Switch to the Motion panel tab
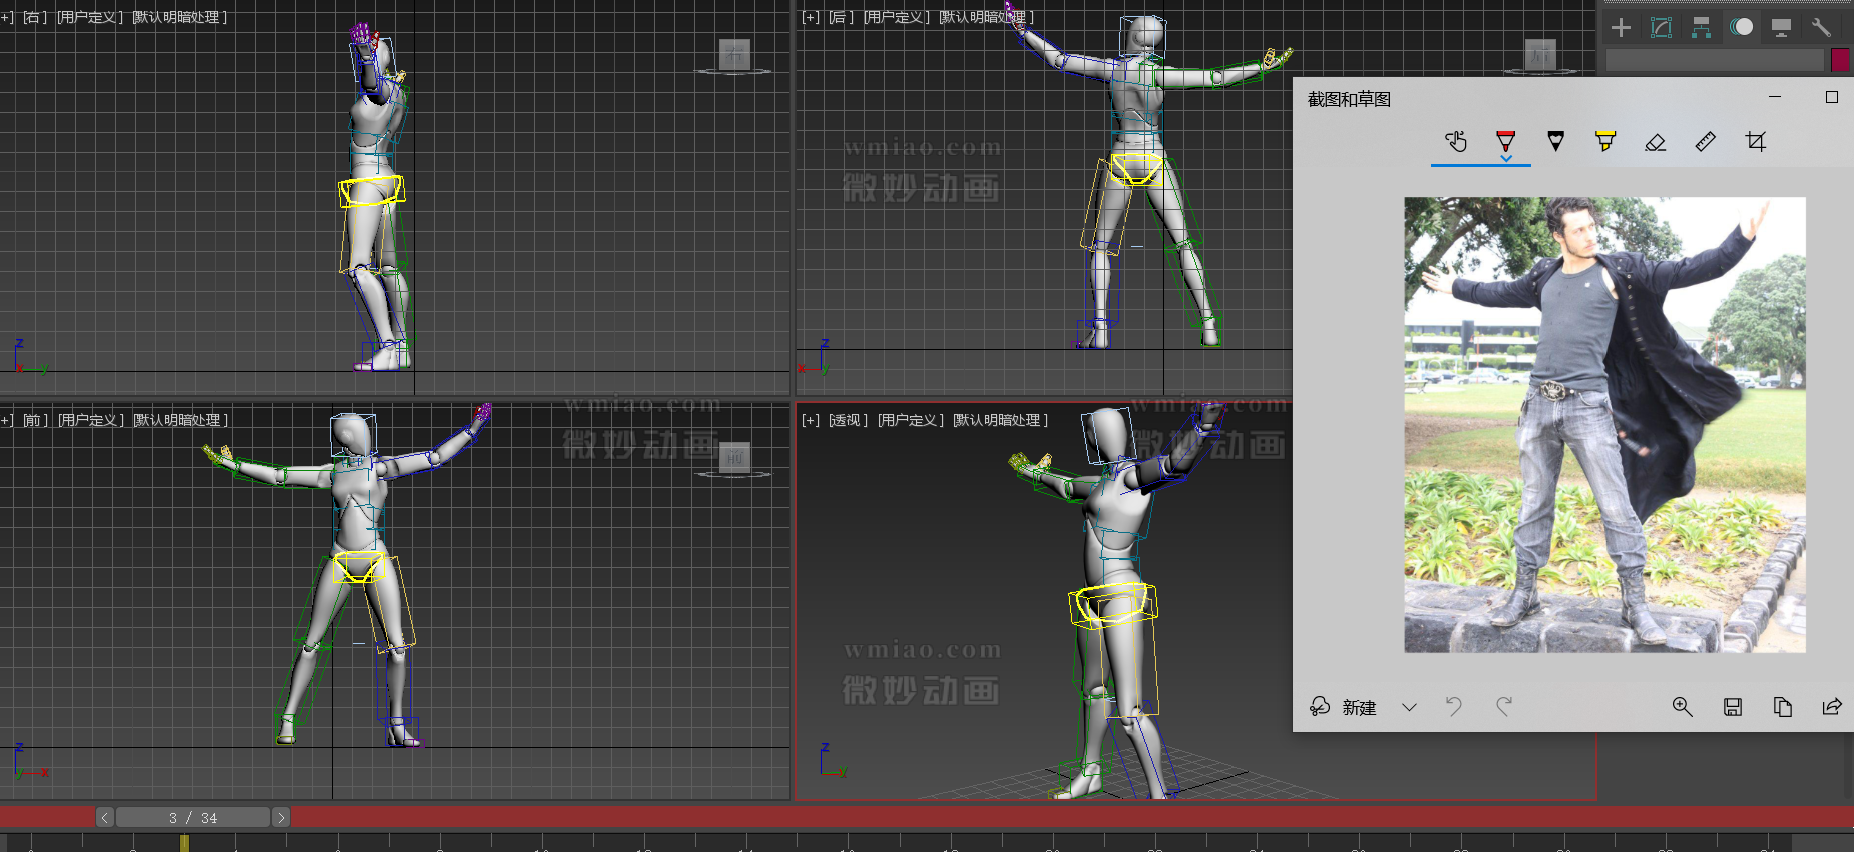The width and height of the screenshot is (1854, 852). coord(1741,28)
